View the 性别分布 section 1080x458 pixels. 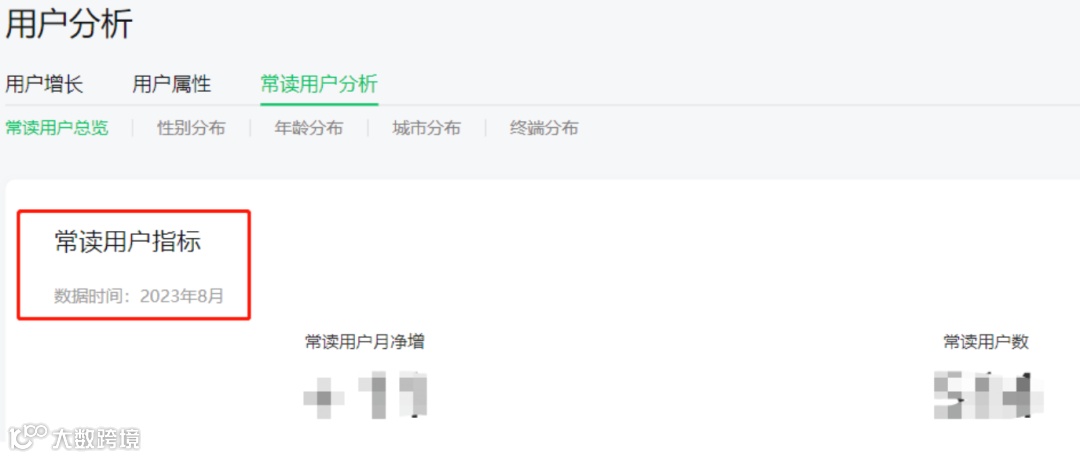(191, 128)
